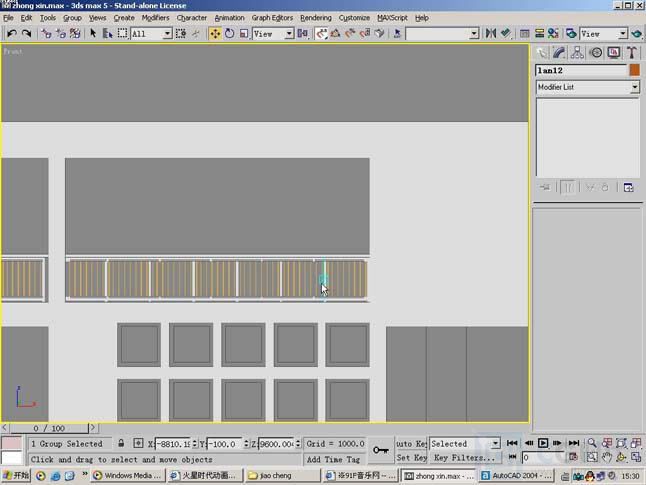646x485 pixels.
Task: Activate the Unlink Selection tool
Action: 61,33
